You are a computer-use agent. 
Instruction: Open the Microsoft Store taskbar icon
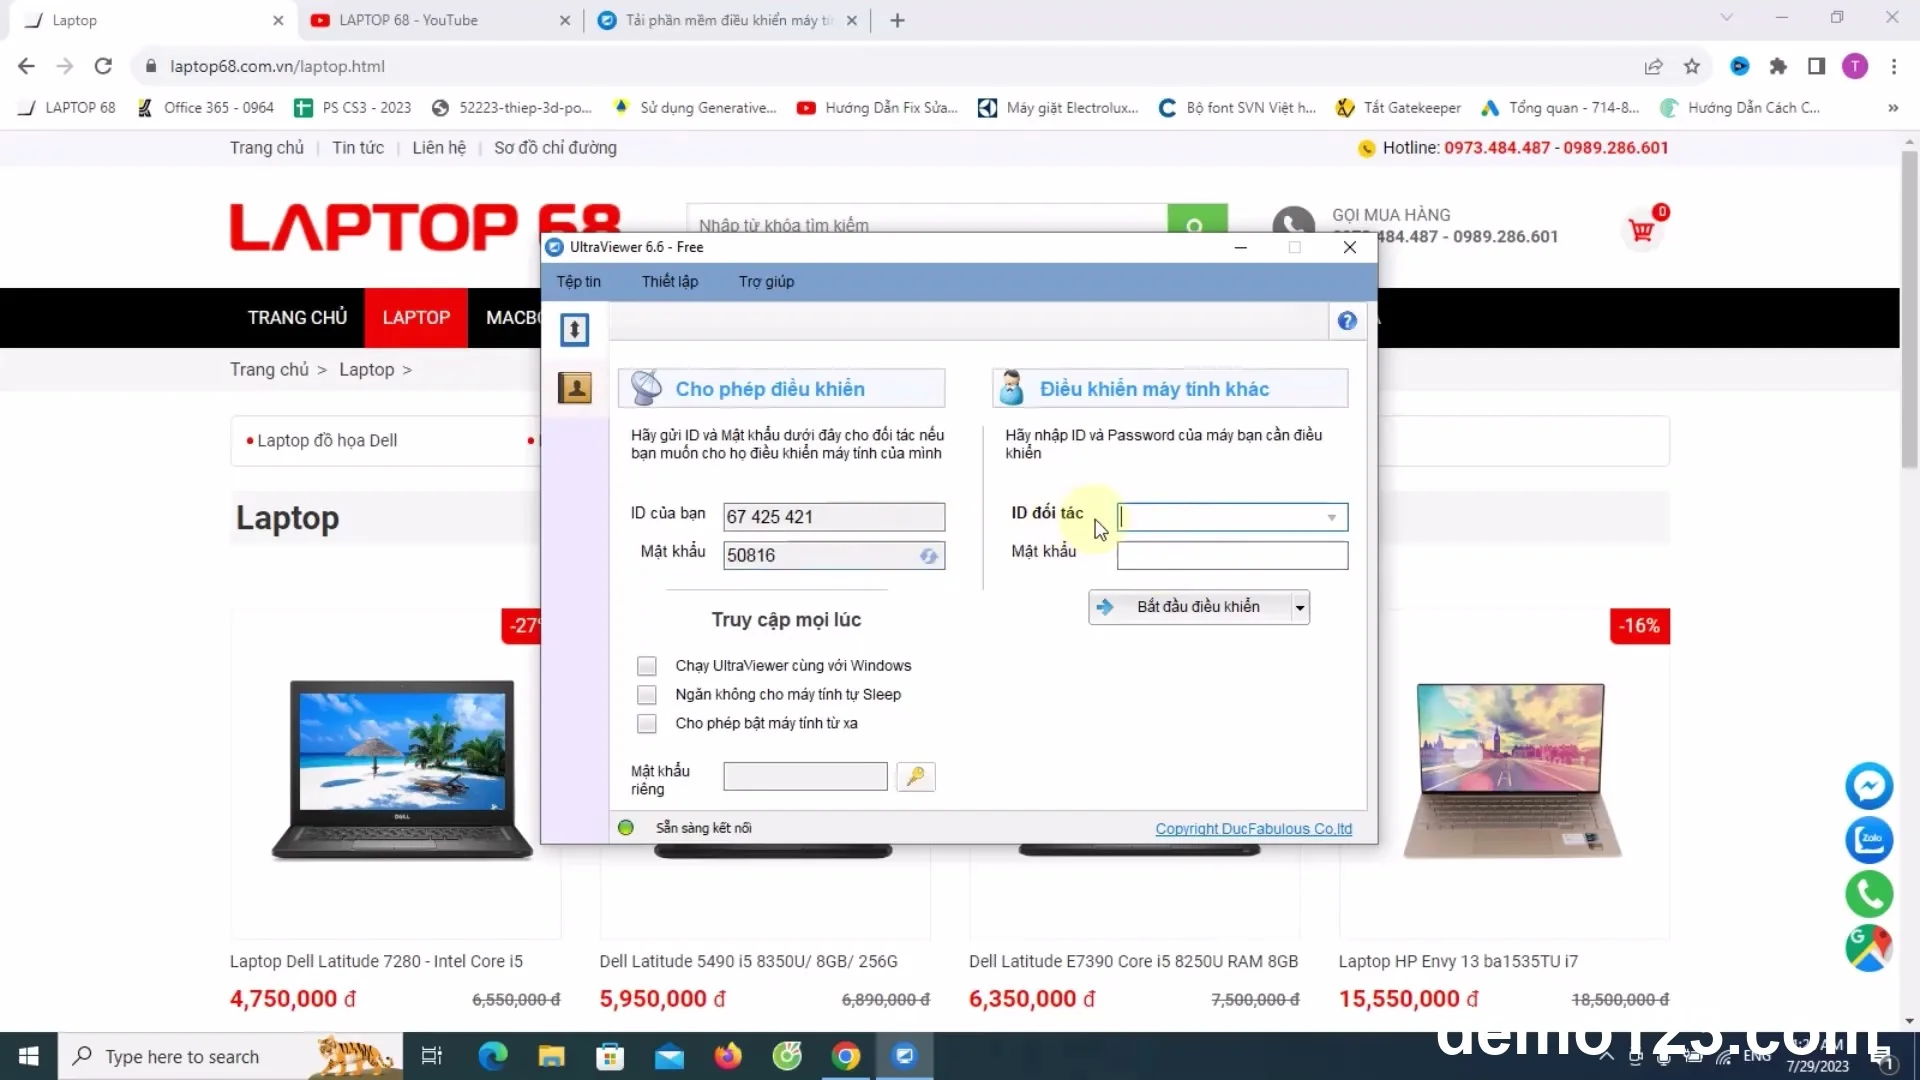click(x=610, y=1056)
